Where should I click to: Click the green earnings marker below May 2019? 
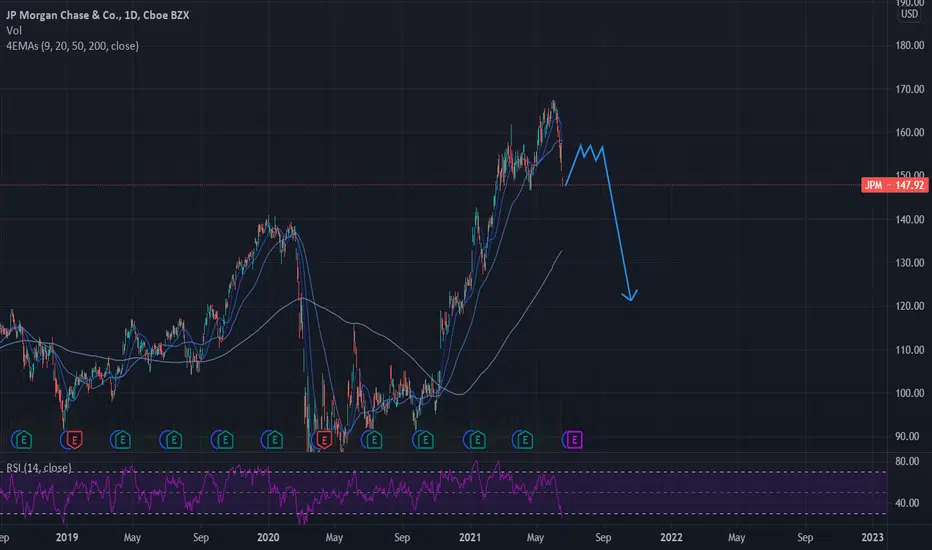click(x=122, y=440)
